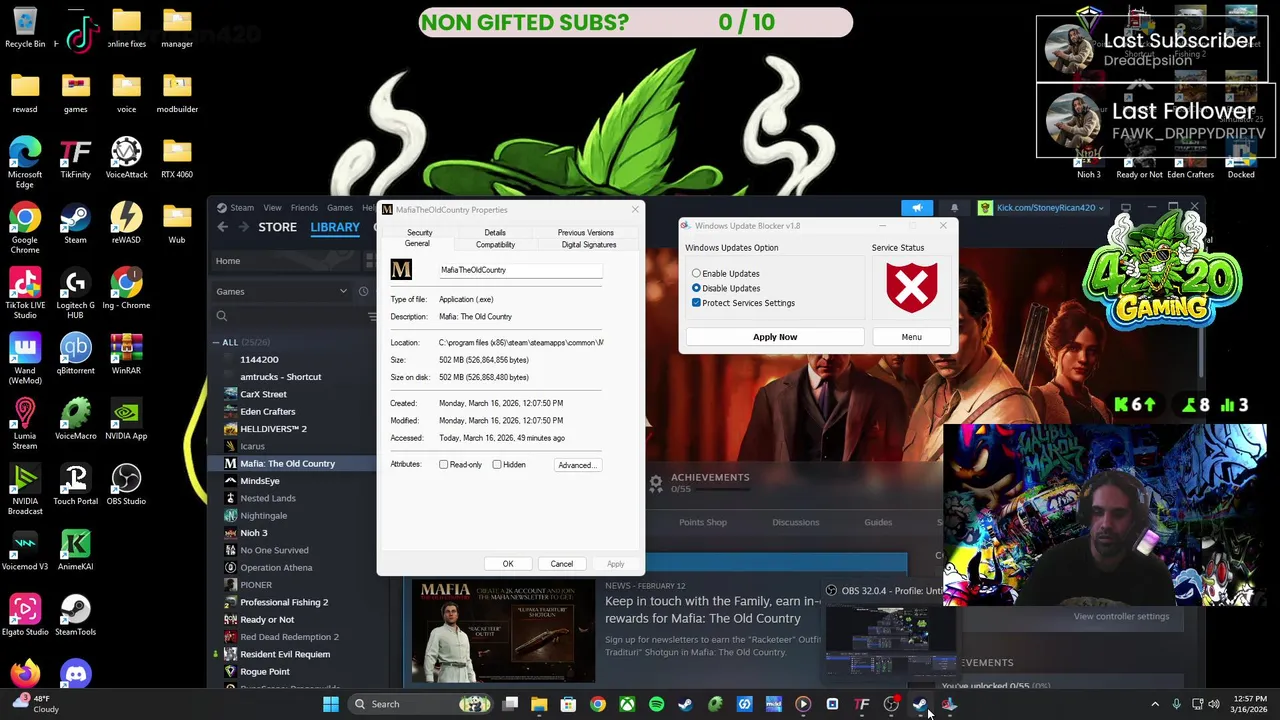Select HELLDIVERS 2 in the library list
This screenshot has width=1280, height=720.
point(273,429)
